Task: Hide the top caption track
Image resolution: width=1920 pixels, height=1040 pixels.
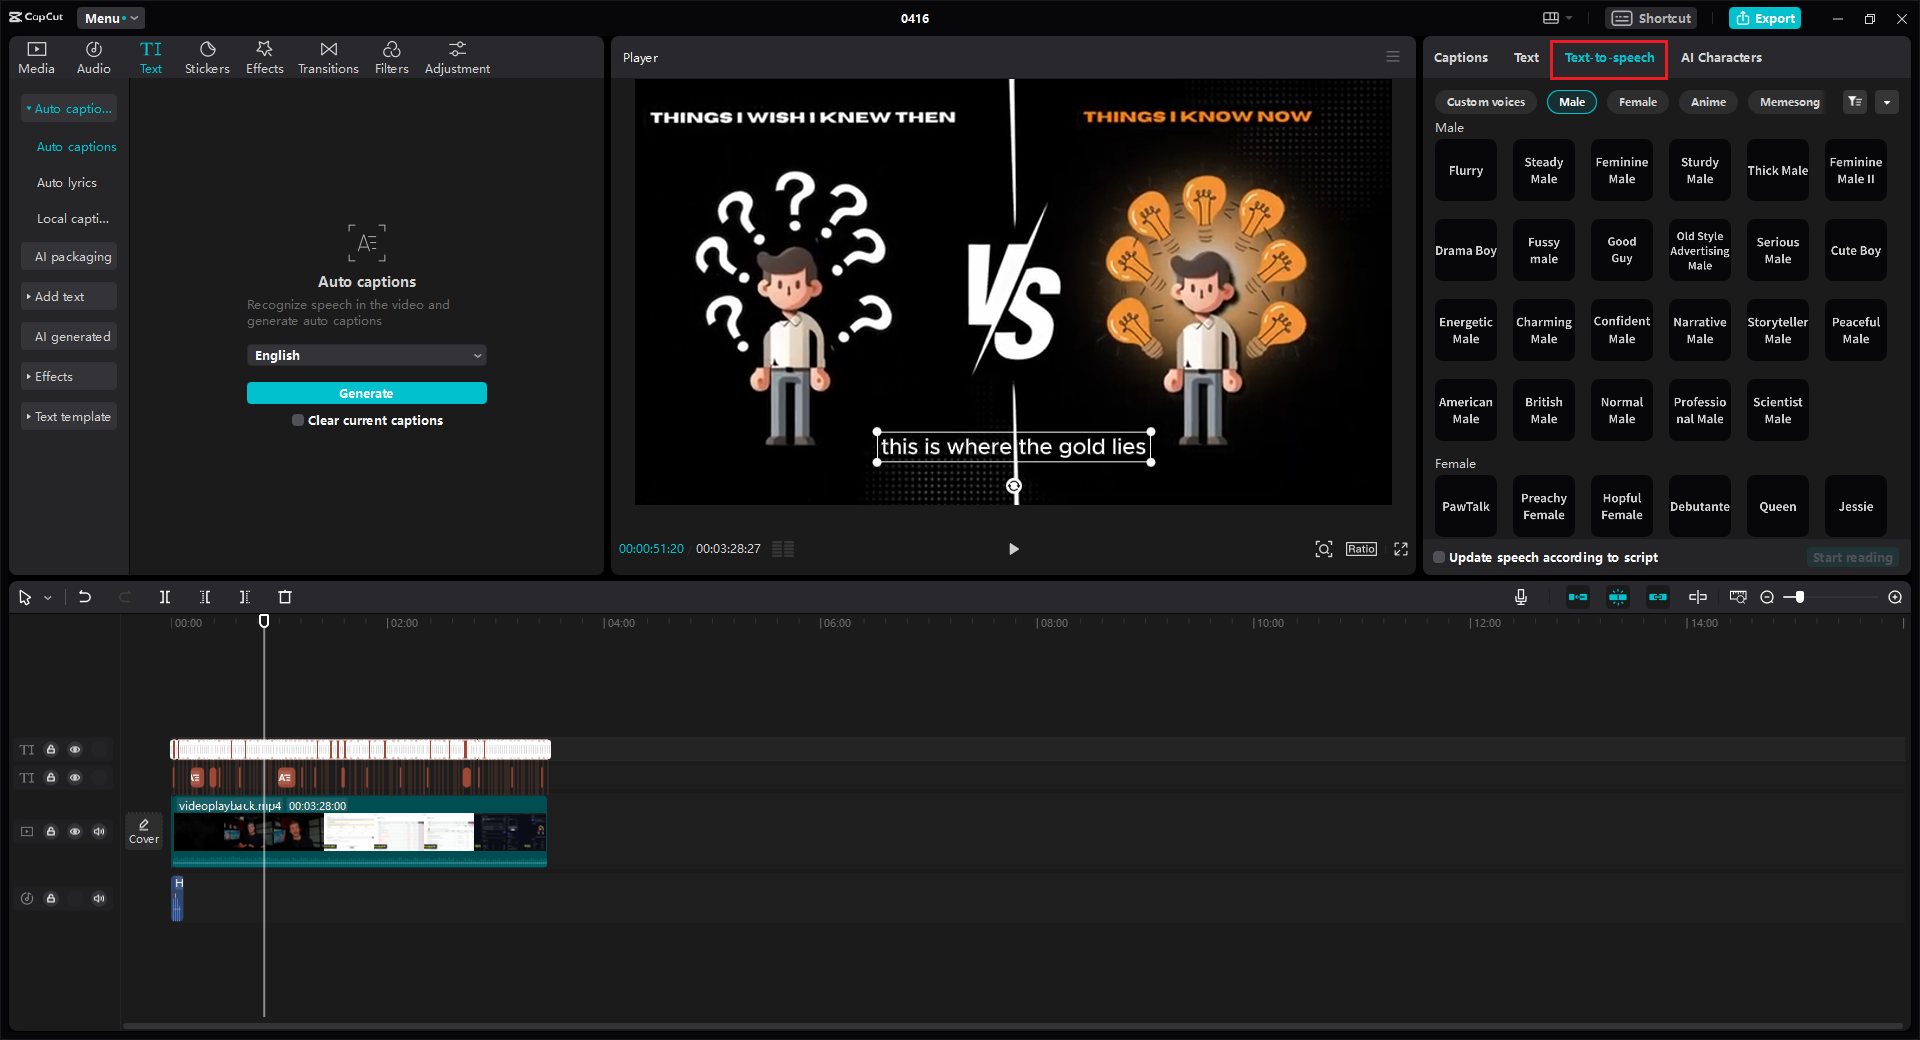Action: click(x=75, y=749)
